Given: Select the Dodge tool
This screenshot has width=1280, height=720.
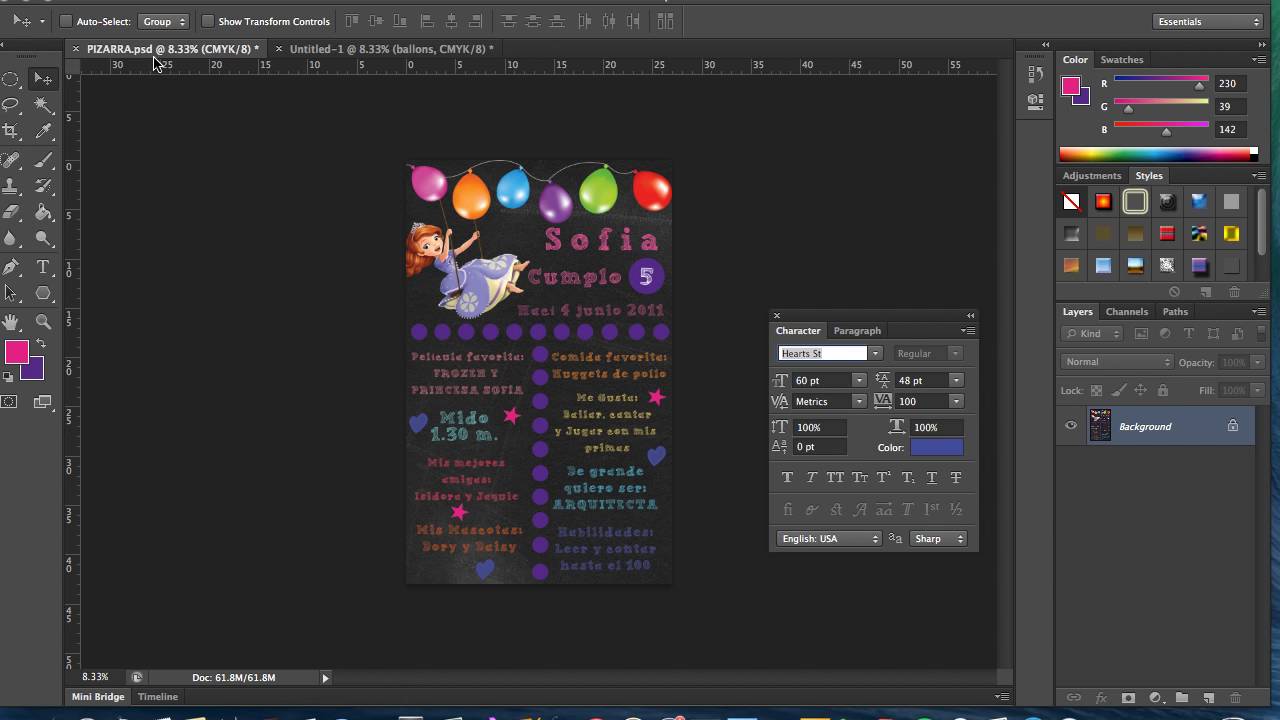Looking at the screenshot, I should [43, 238].
